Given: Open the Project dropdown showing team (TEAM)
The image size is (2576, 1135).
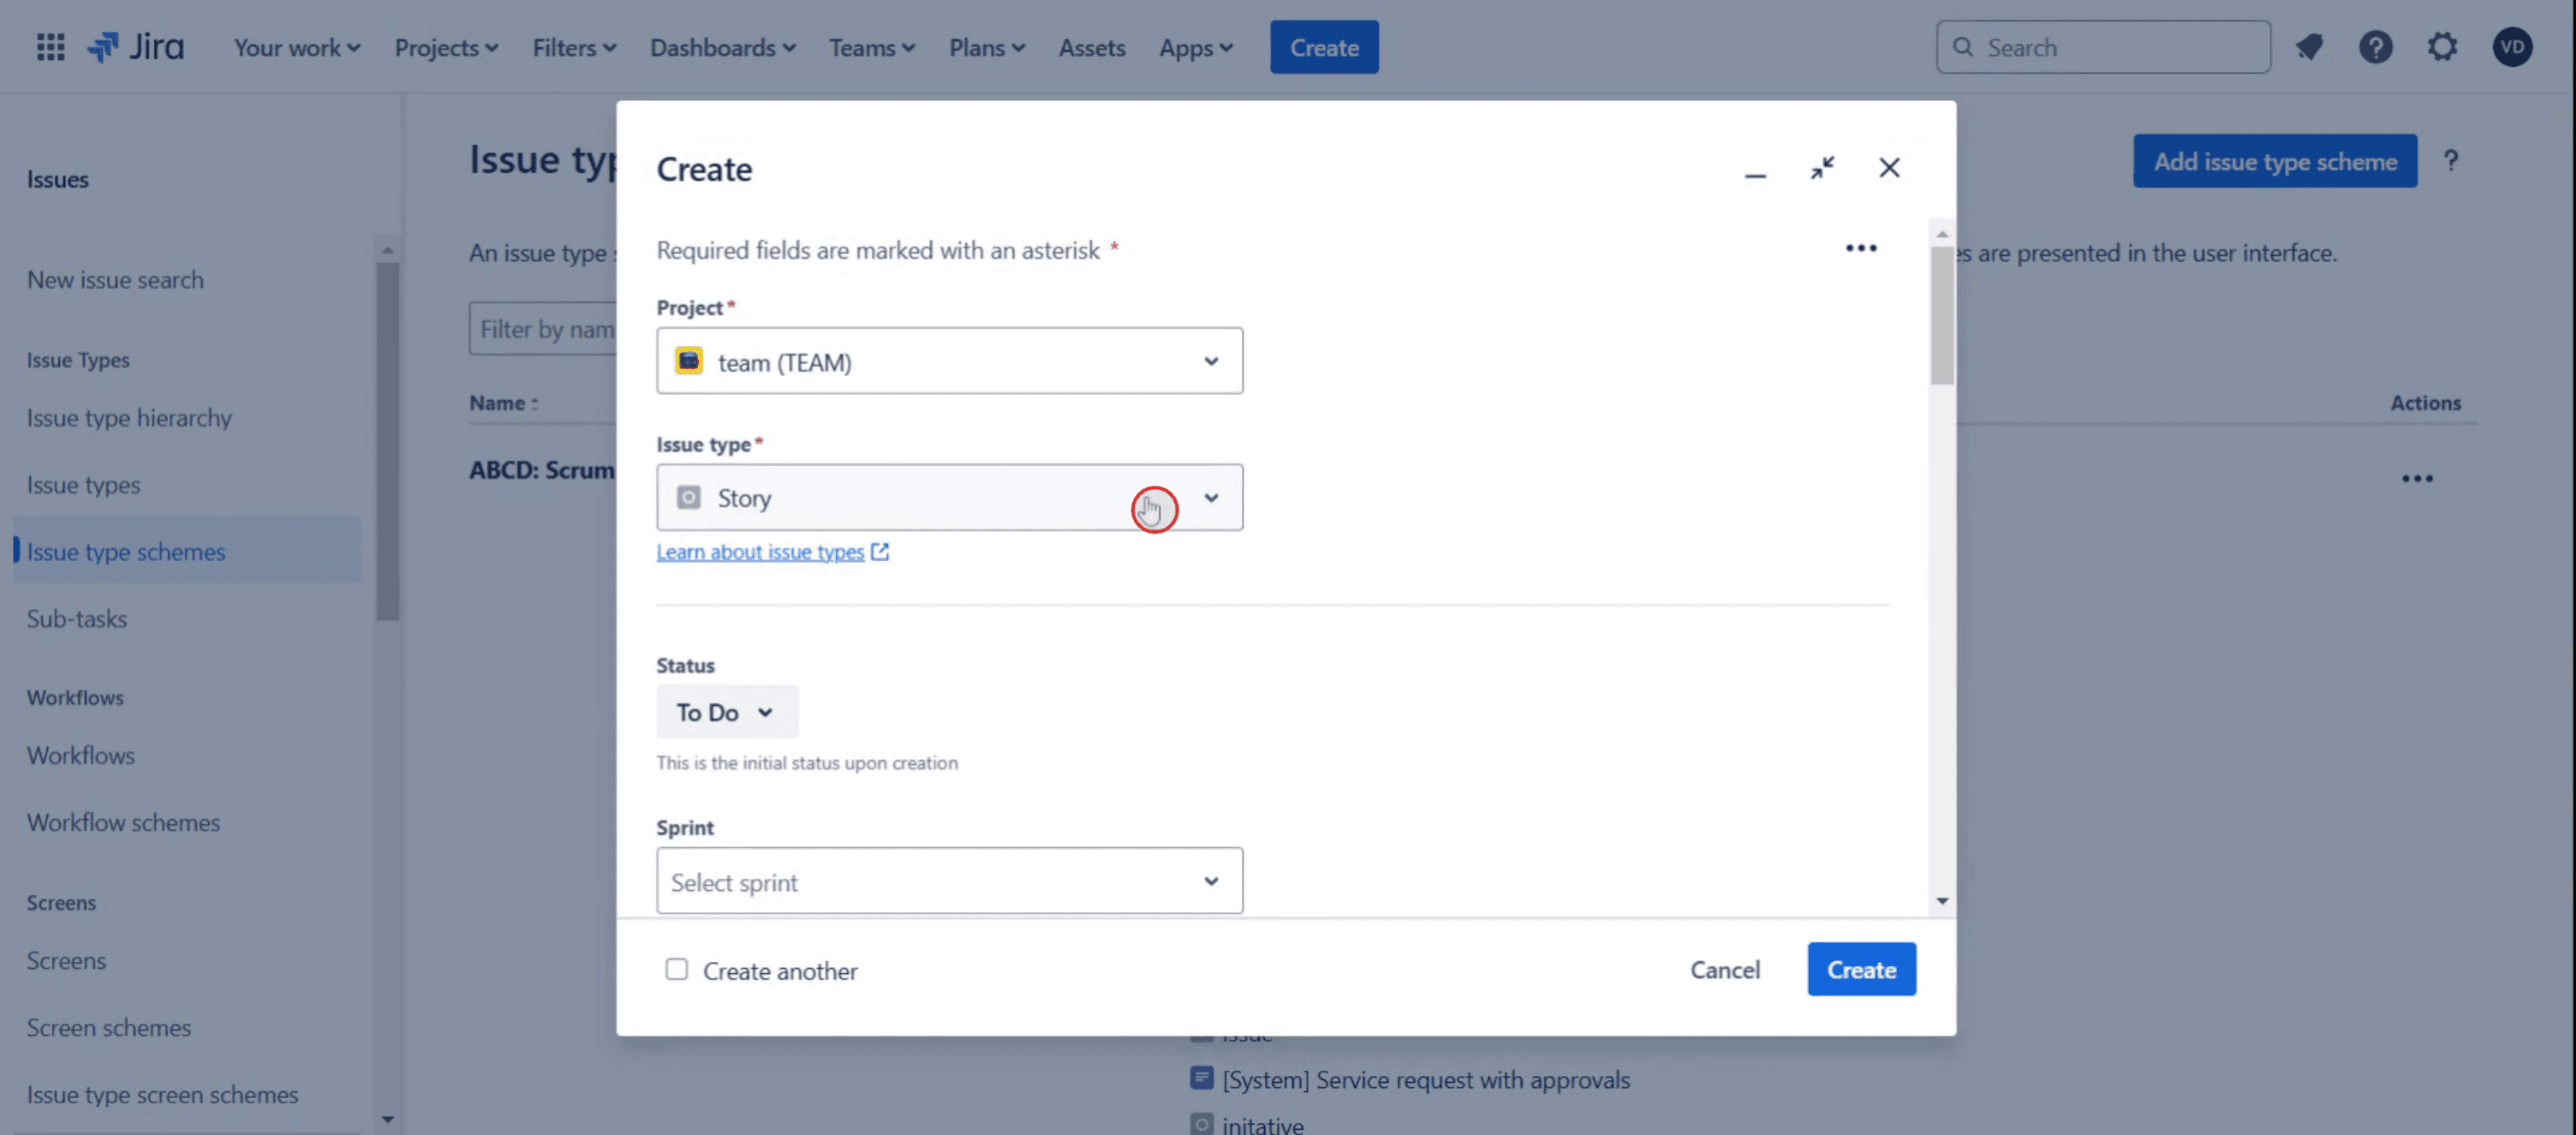Looking at the screenshot, I should point(949,361).
